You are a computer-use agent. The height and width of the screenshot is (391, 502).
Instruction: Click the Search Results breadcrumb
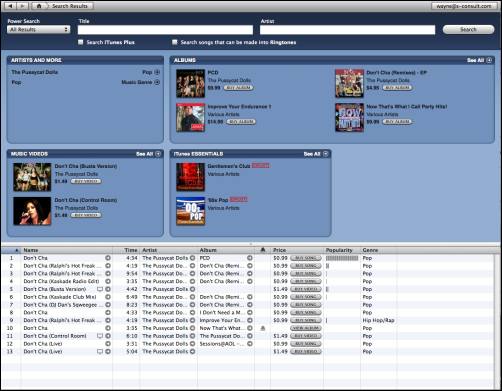click(70, 6)
